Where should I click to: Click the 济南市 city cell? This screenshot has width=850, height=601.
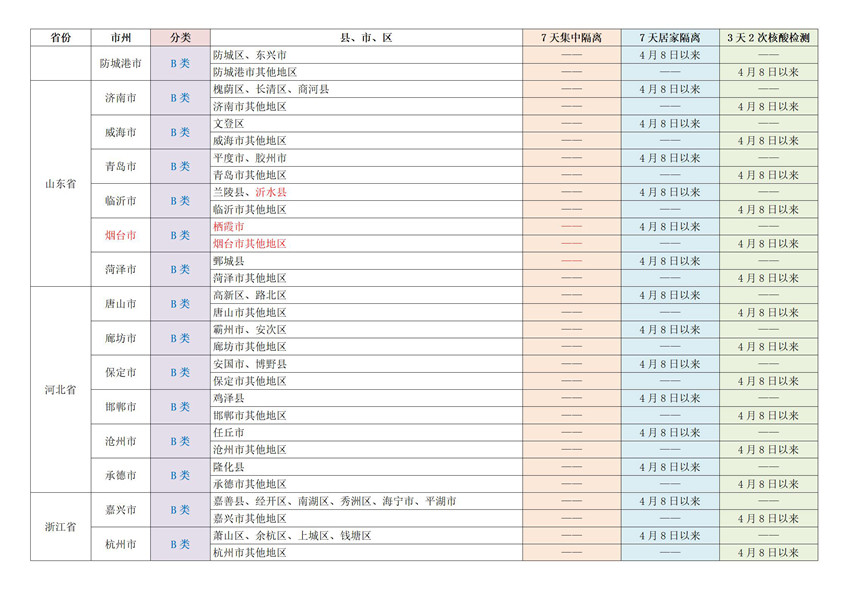(x=120, y=98)
